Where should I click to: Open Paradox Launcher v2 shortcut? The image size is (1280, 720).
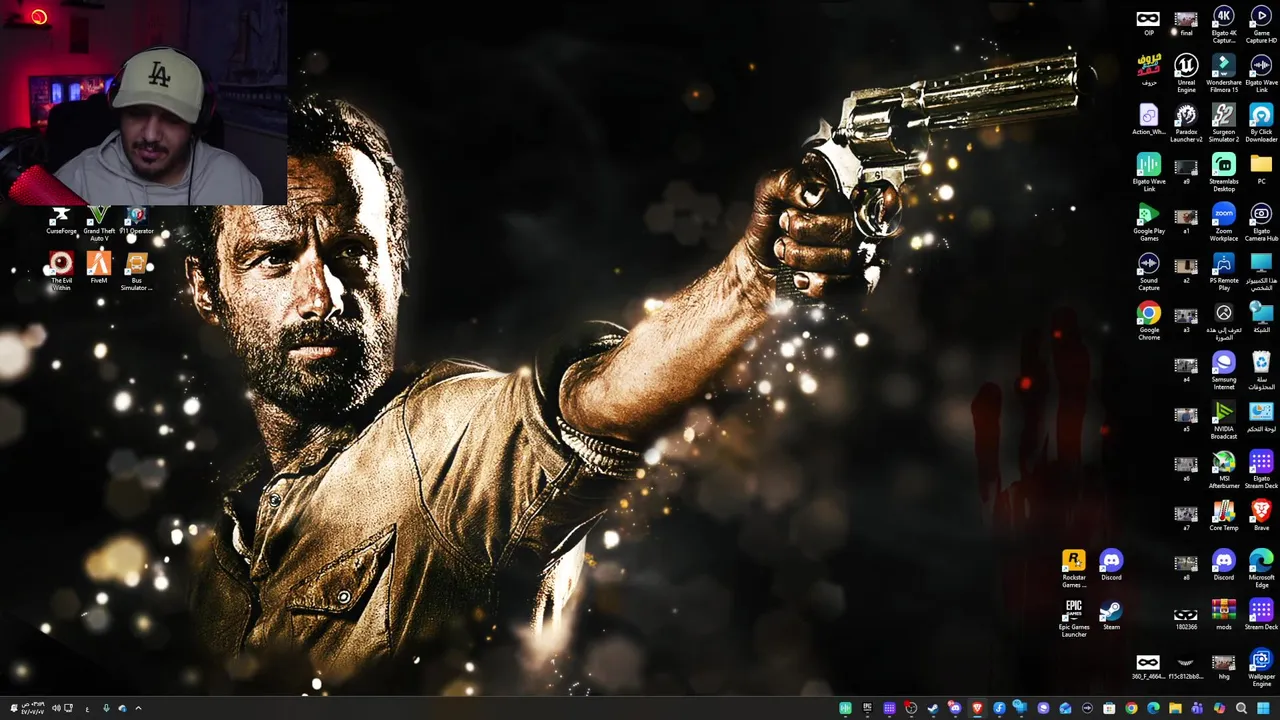(x=1186, y=123)
